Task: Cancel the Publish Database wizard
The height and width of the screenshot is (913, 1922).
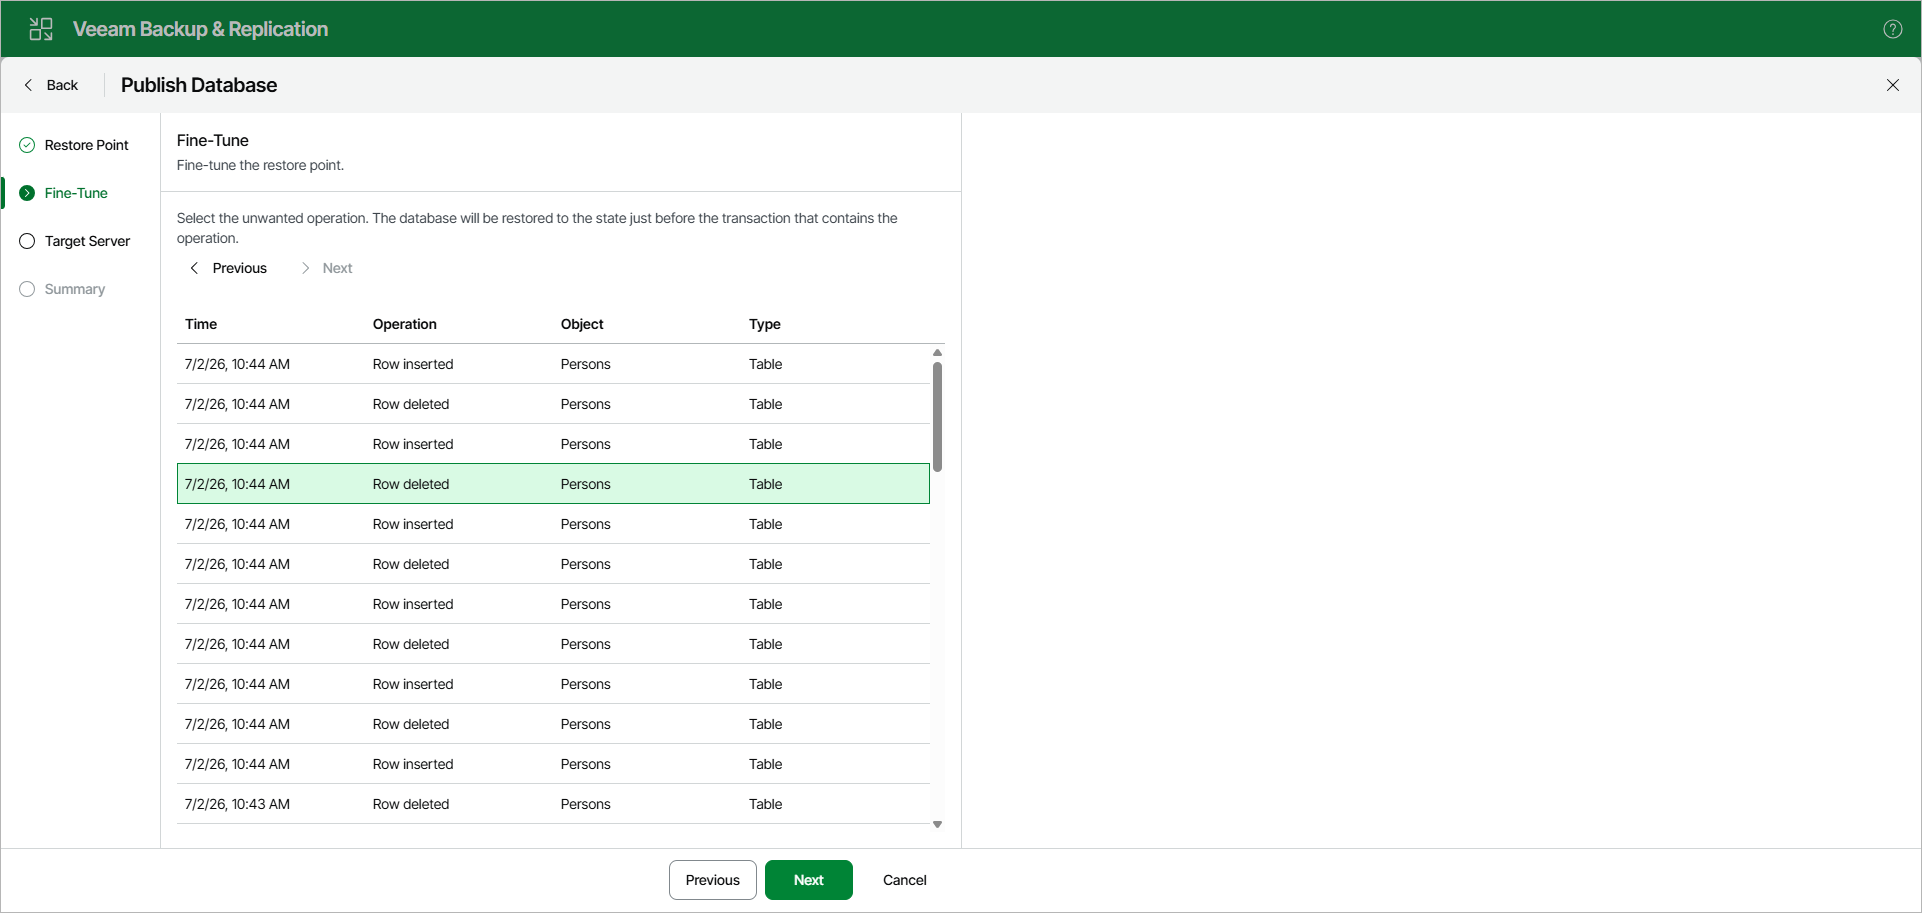Action: coord(905,880)
